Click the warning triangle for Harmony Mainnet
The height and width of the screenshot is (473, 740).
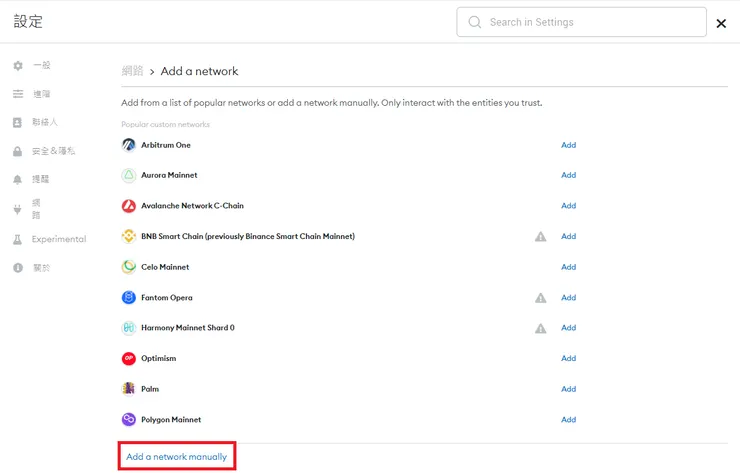tap(540, 328)
